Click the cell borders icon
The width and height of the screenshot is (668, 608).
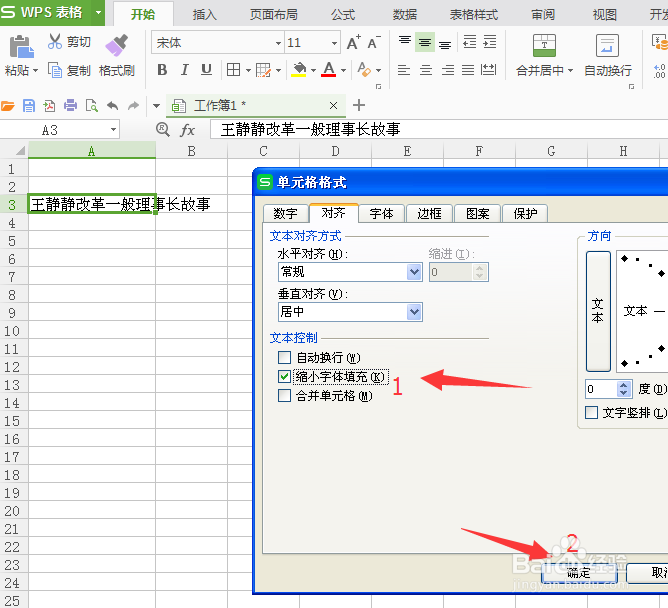[233, 69]
